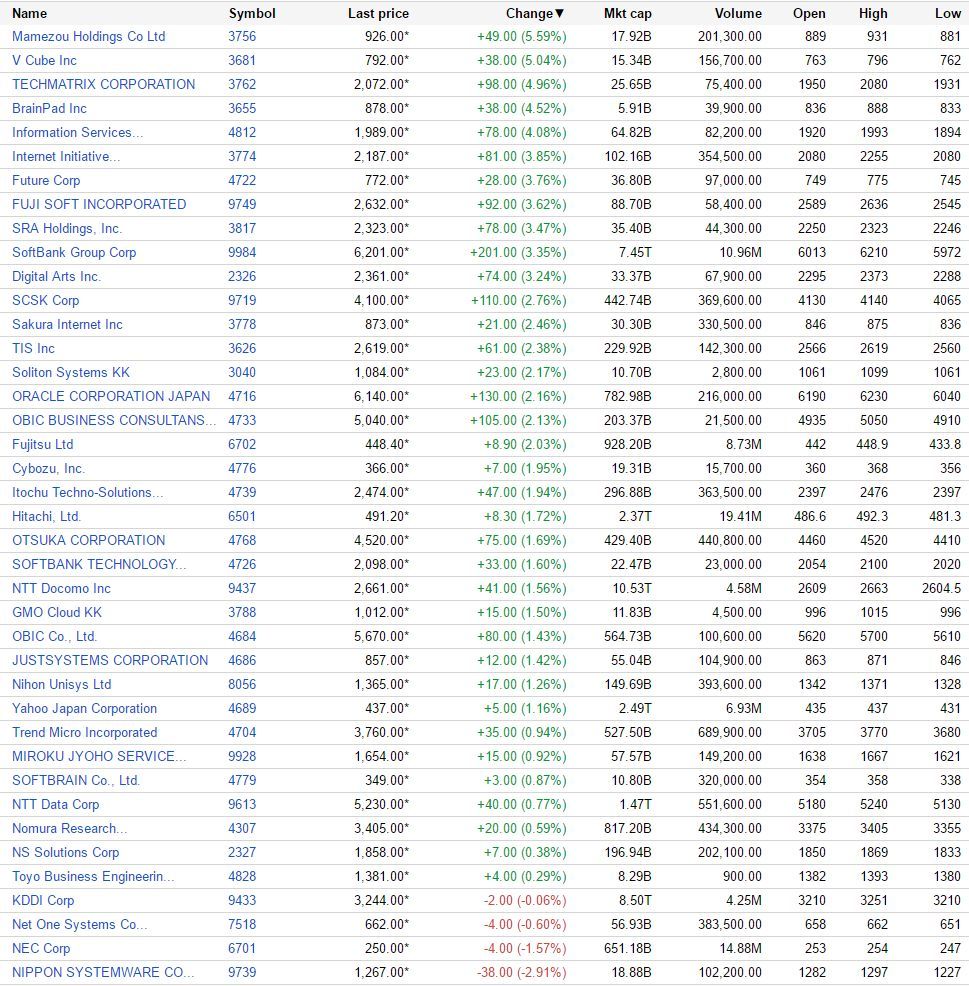Open symbol link 9613 for NTT Data

(242, 804)
